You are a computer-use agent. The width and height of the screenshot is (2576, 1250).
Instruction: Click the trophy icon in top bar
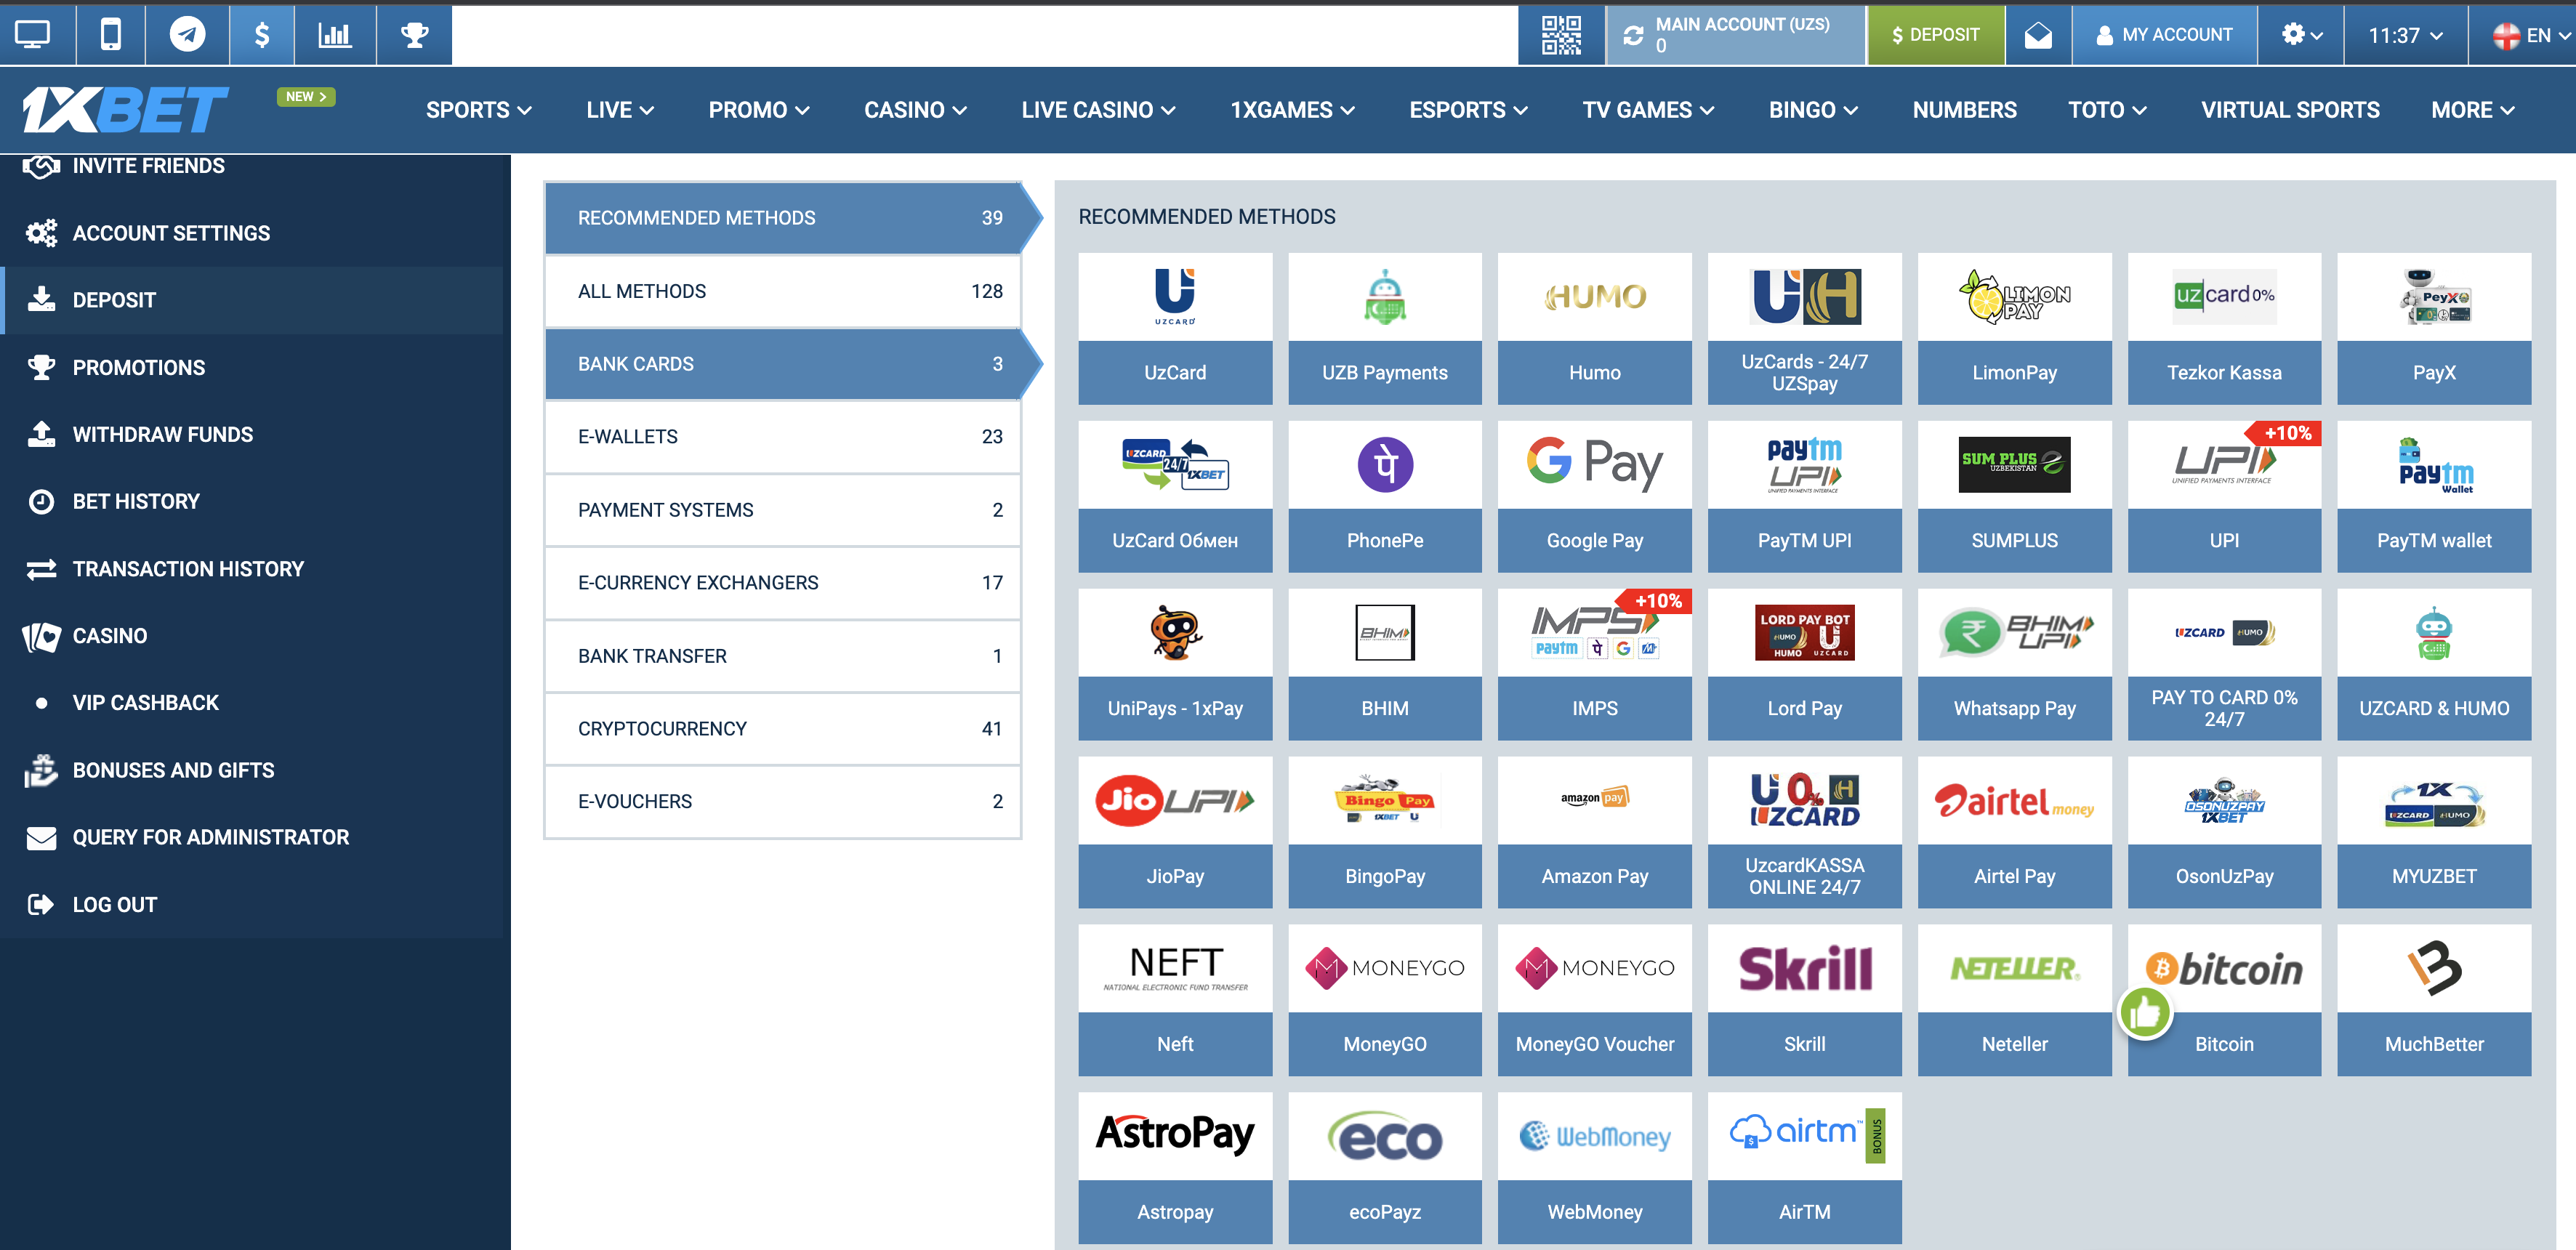(x=414, y=35)
